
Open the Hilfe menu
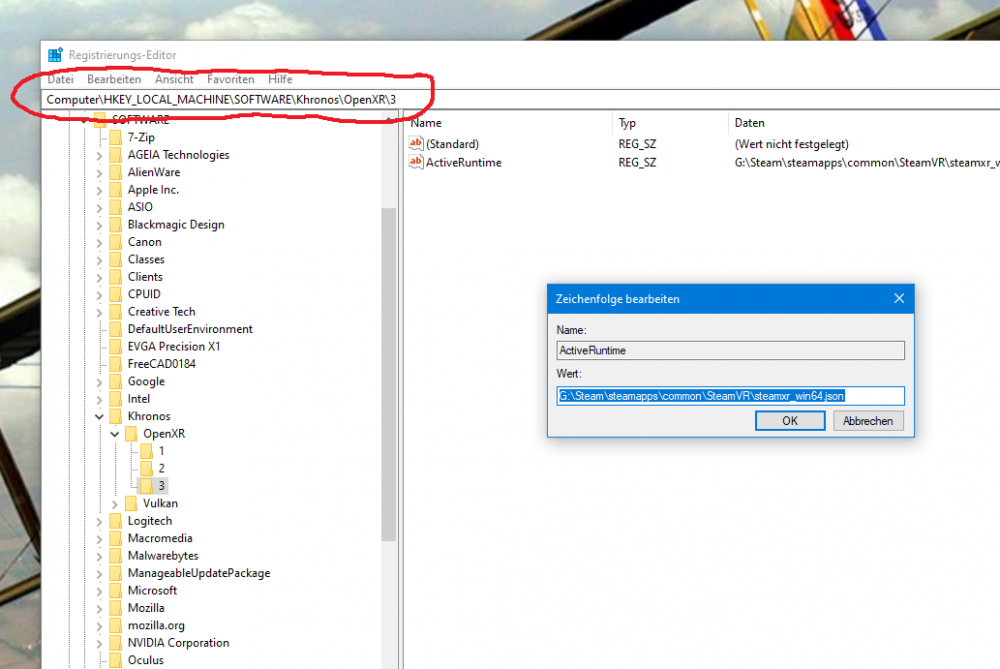pyautogui.click(x=280, y=79)
